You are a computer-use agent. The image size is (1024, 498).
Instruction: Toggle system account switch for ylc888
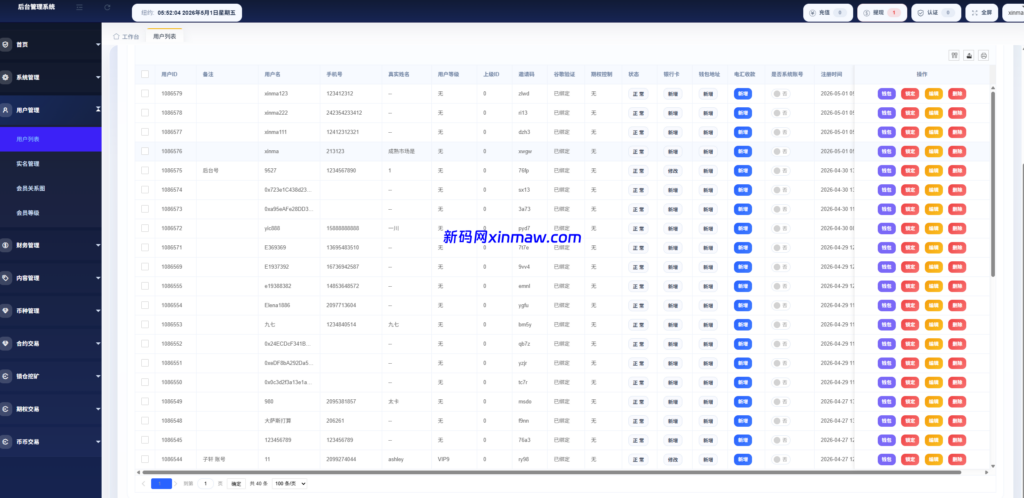[780, 228]
